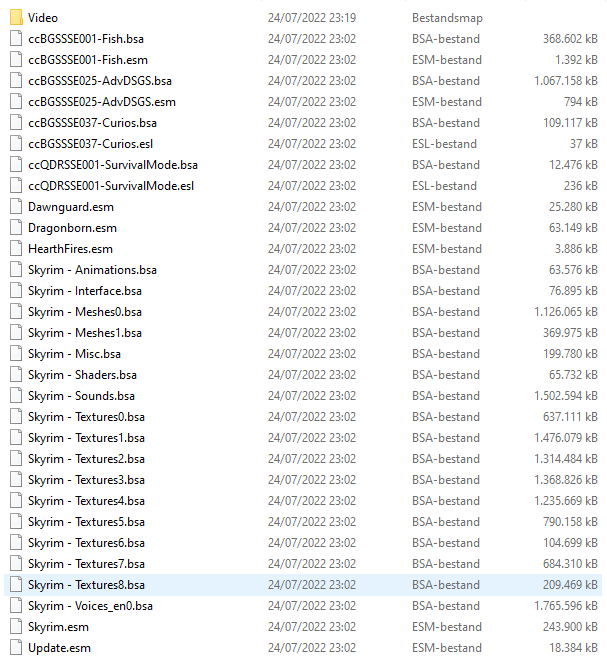The image size is (607, 665).
Task: Select file name Skyrim.esm
Action: click(59, 626)
